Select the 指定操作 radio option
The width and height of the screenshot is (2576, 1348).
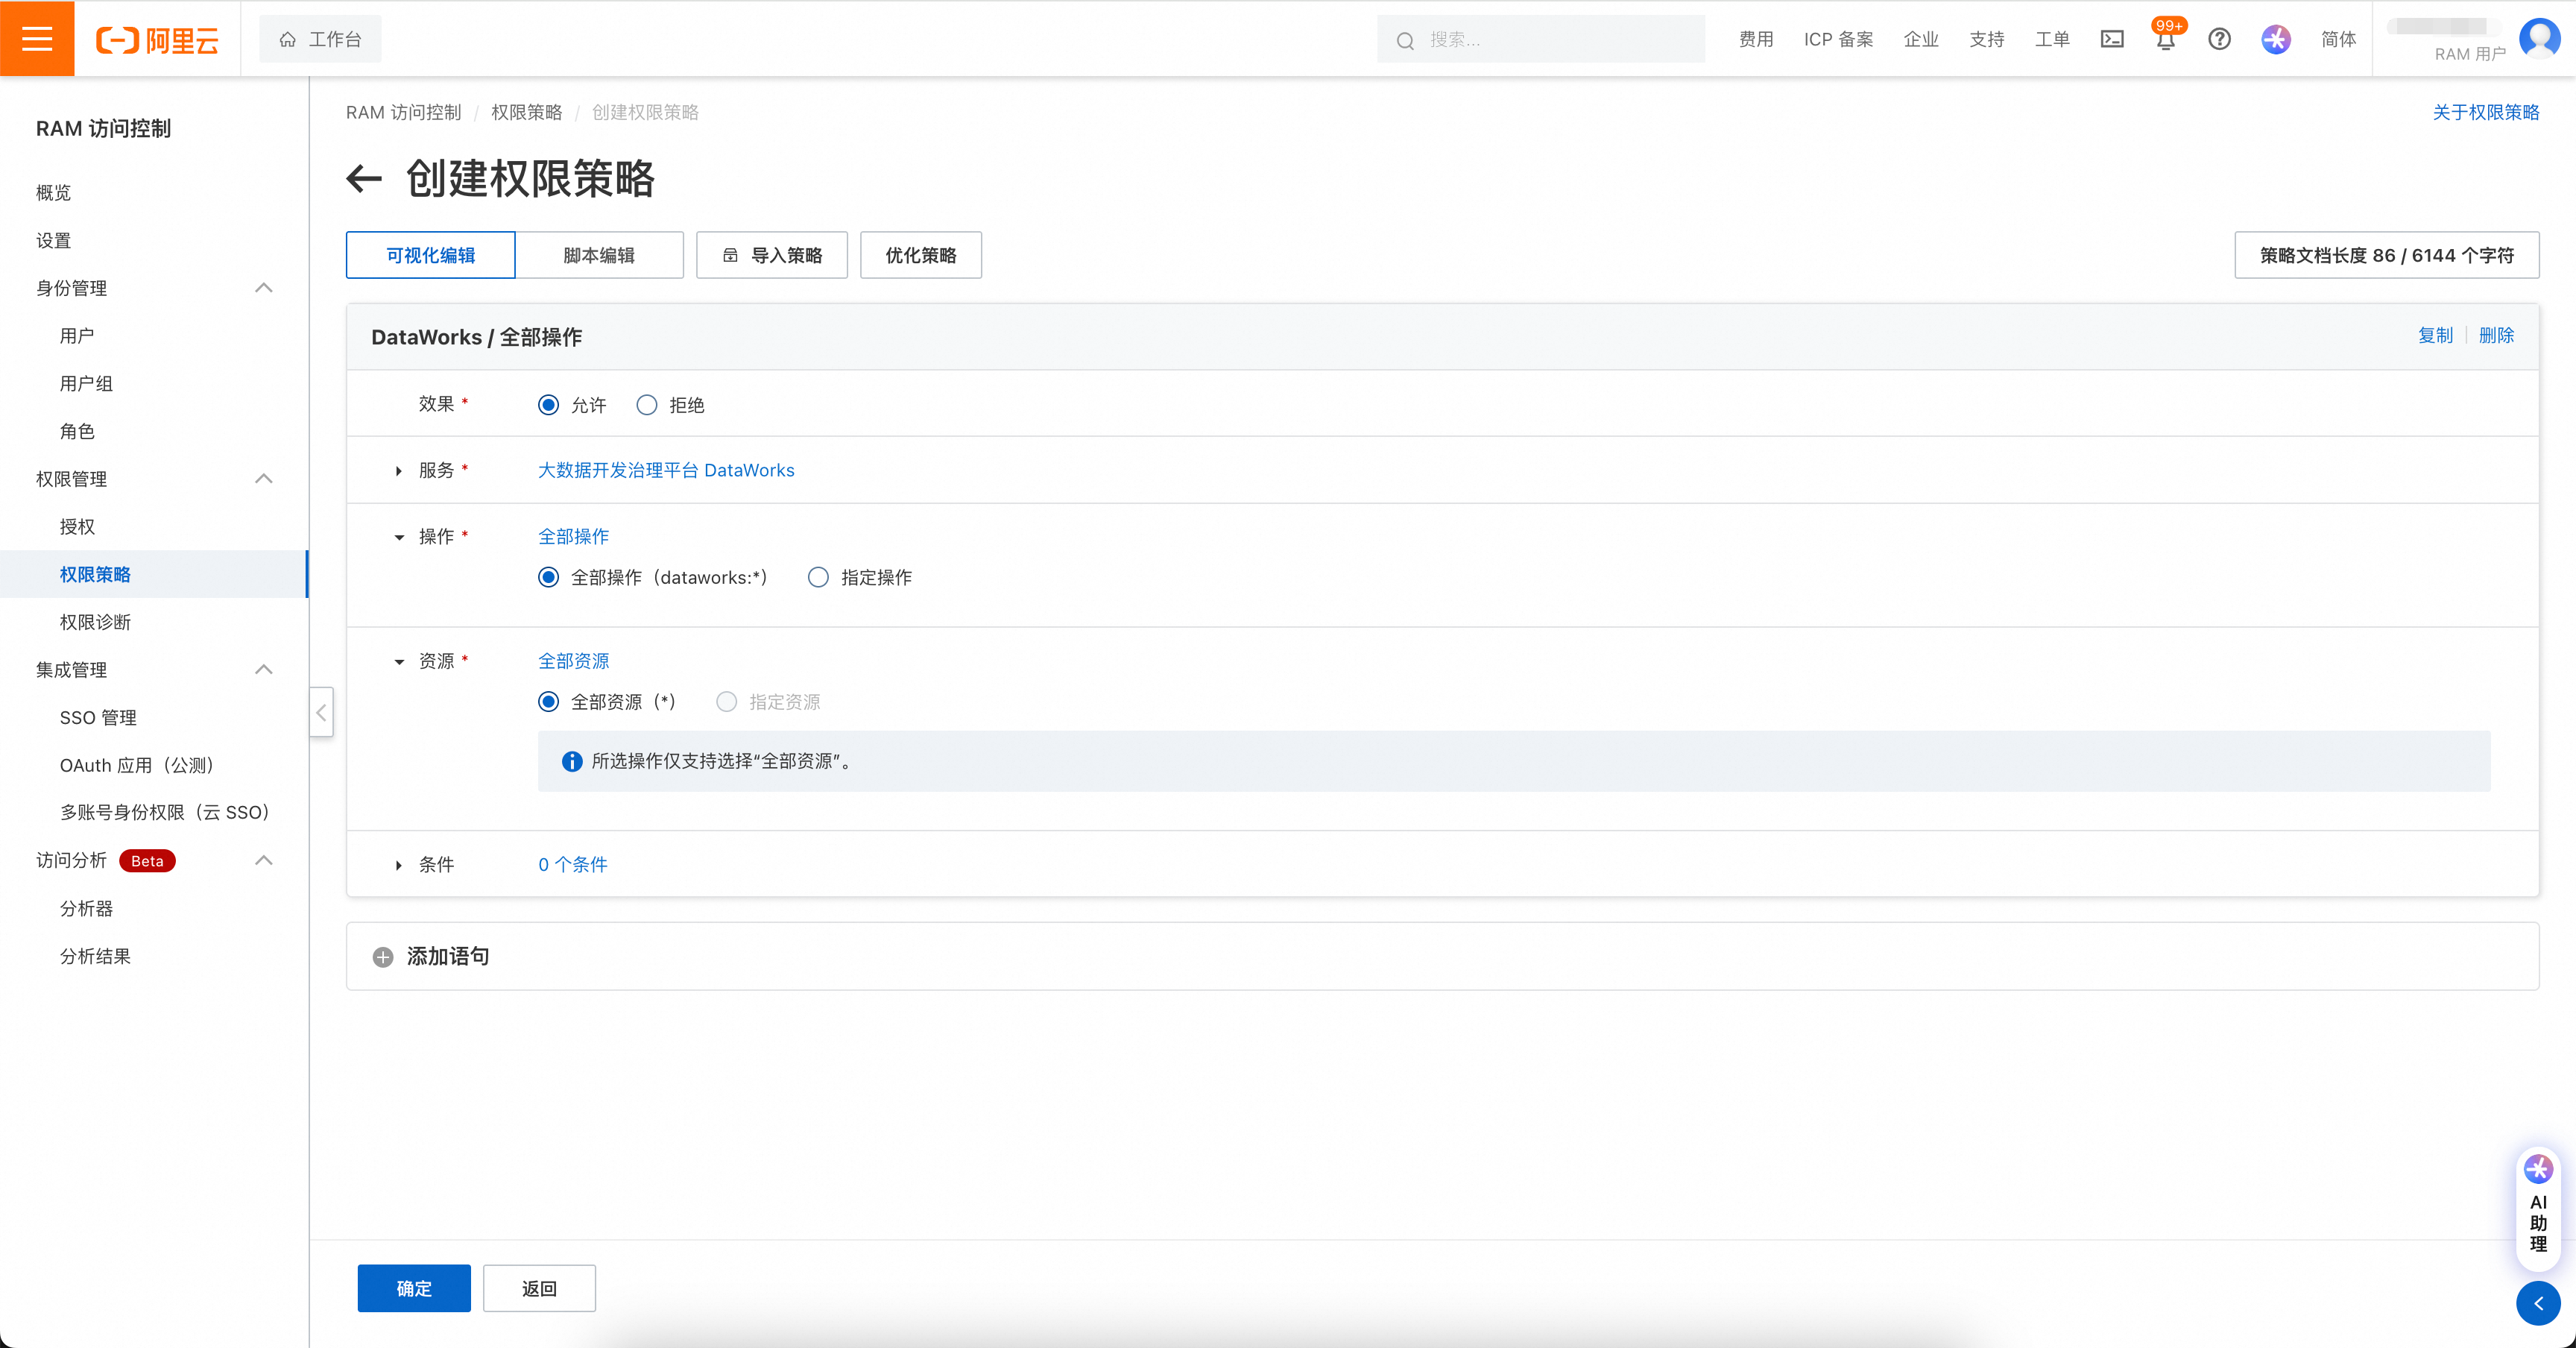click(x=818, y=577)
